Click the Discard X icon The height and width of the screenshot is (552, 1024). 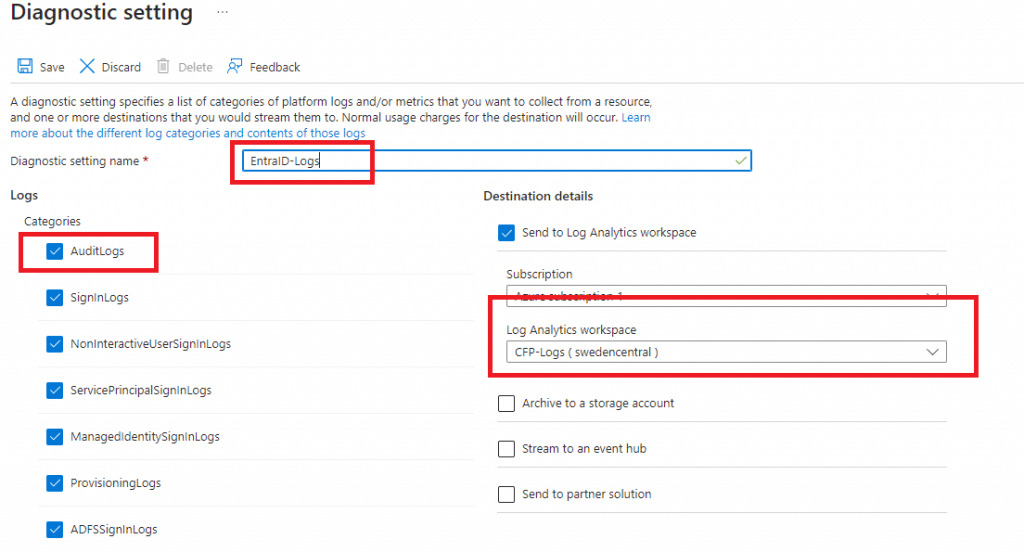click(x=87, y=67)
